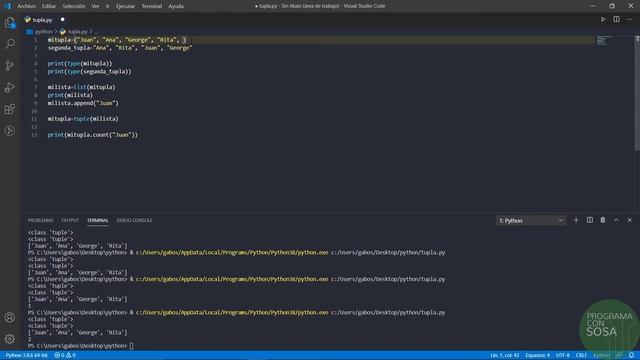
Task: Click the line 'print(type(mitupla))'
Action: [80, 63]
